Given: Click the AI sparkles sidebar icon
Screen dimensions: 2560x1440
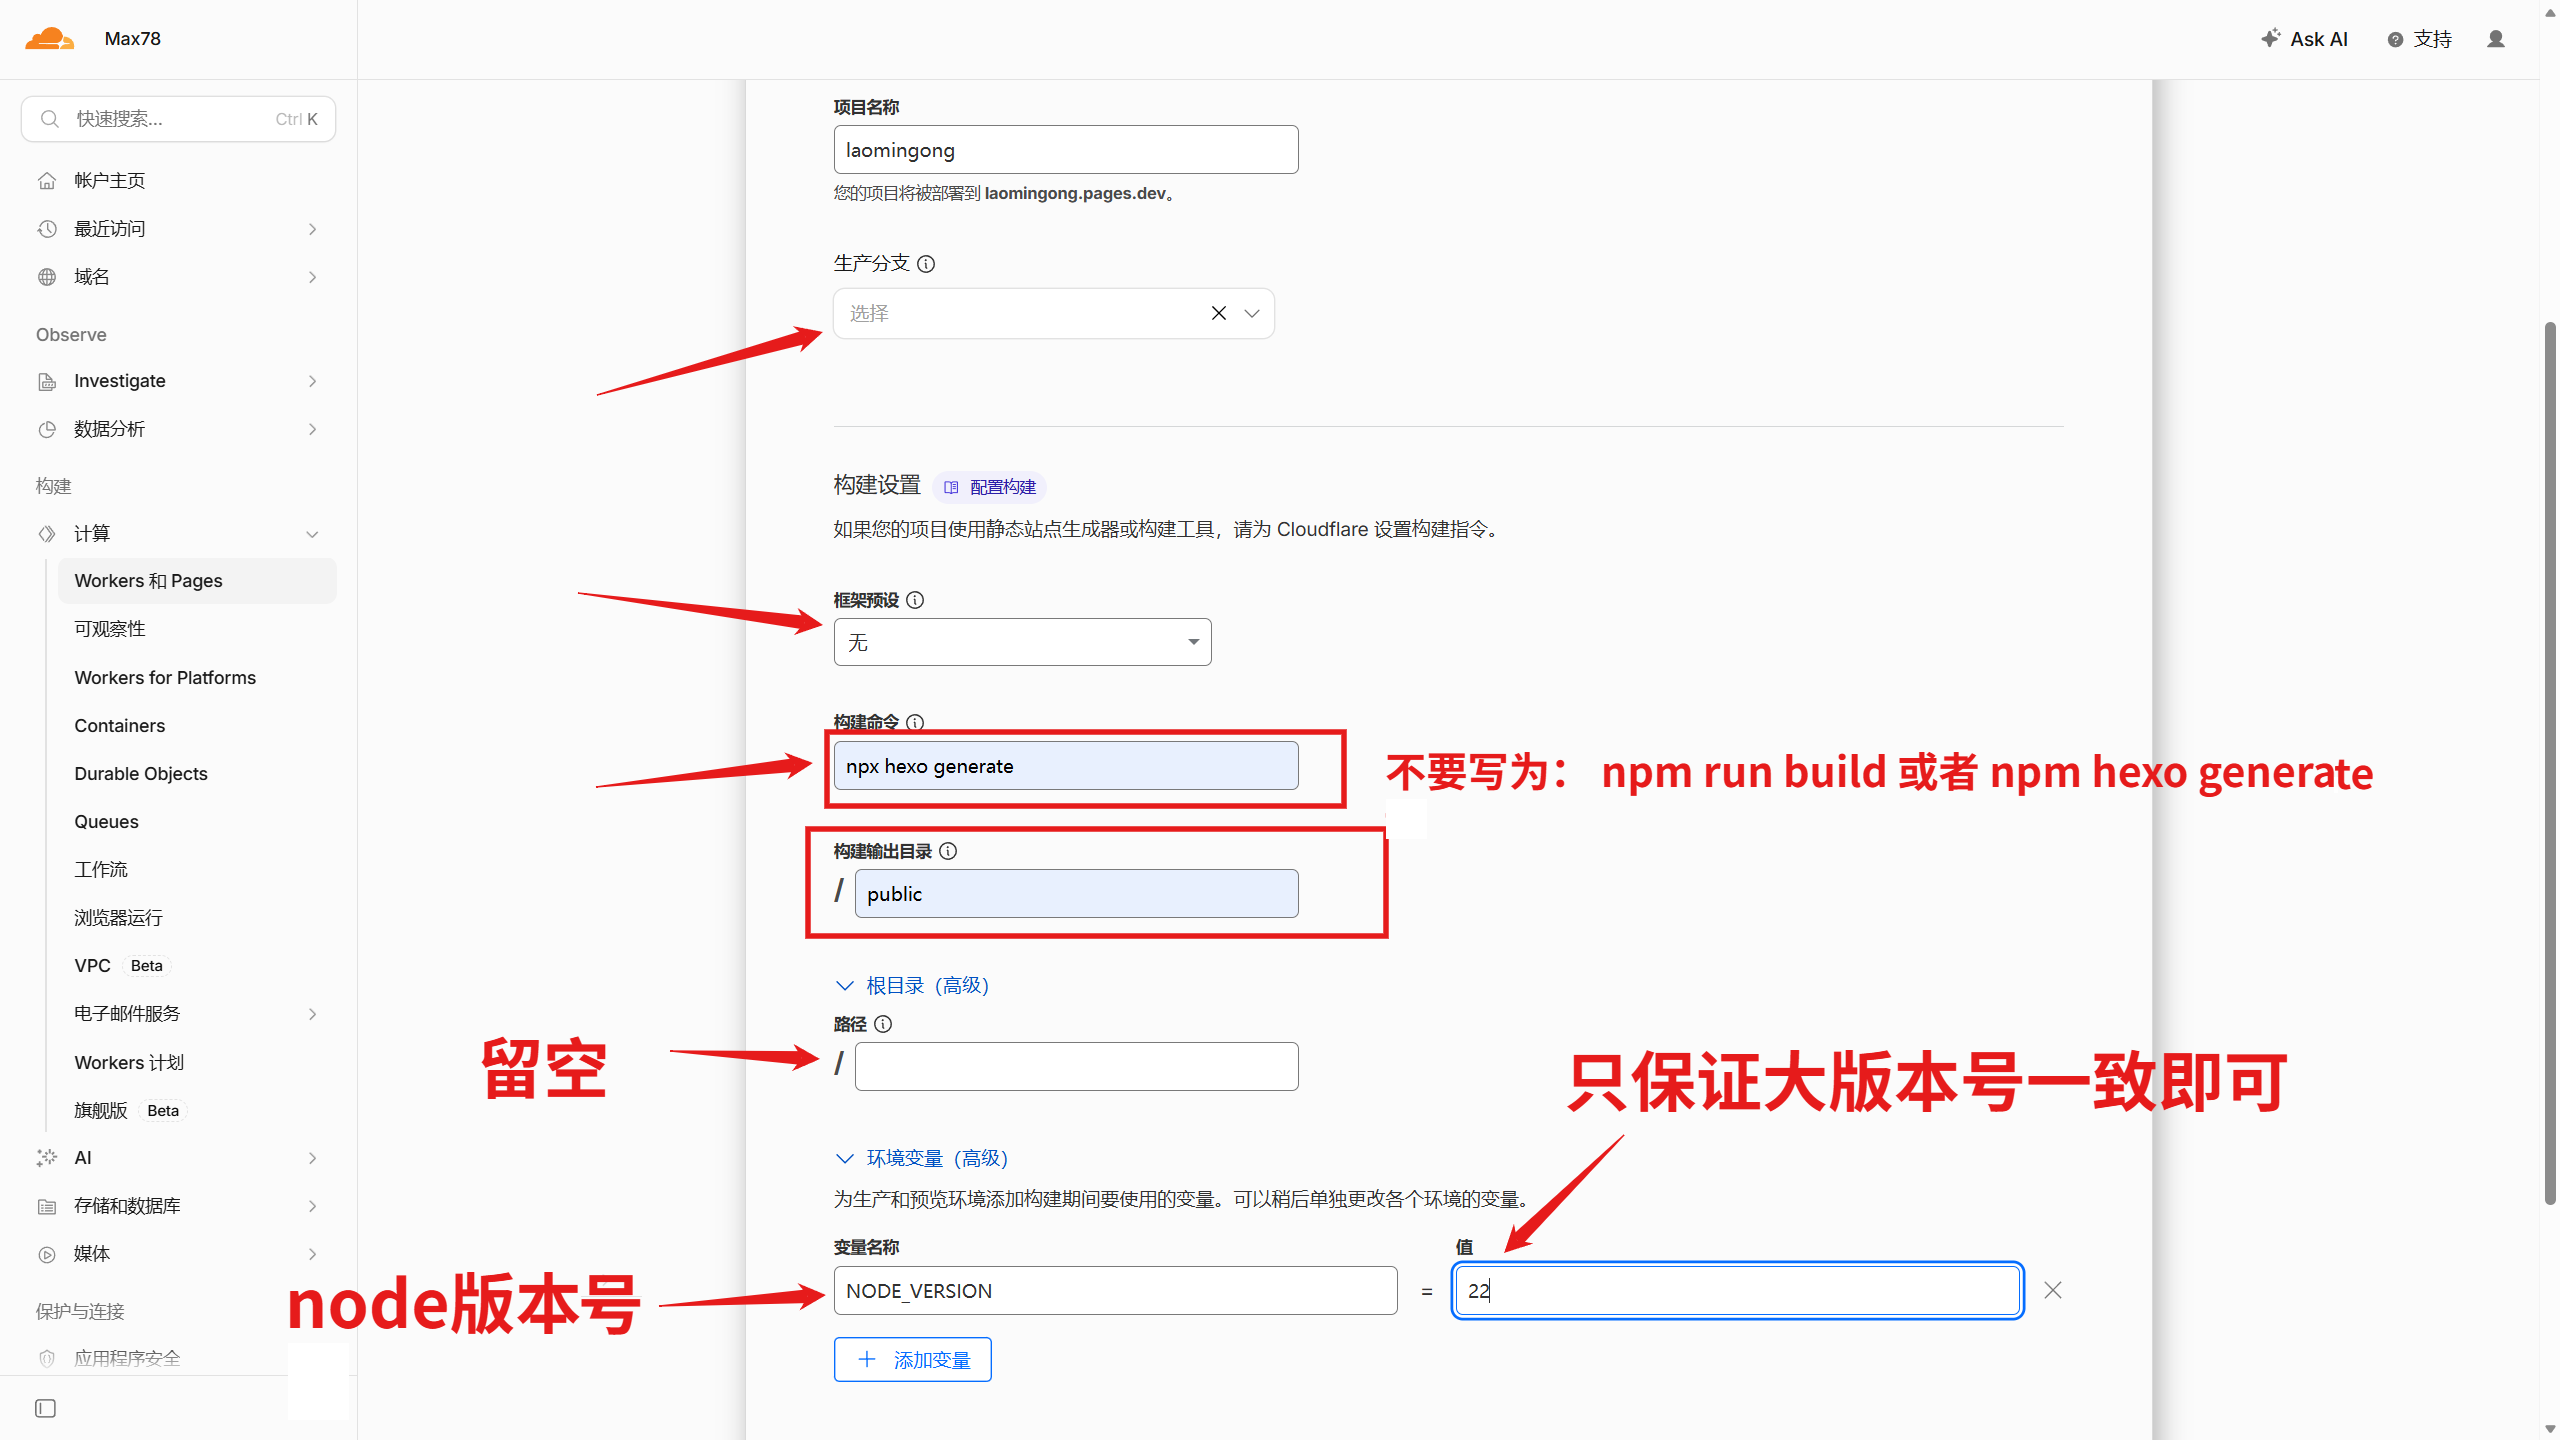Looking at the screenshot, I should pos(47,1158).
